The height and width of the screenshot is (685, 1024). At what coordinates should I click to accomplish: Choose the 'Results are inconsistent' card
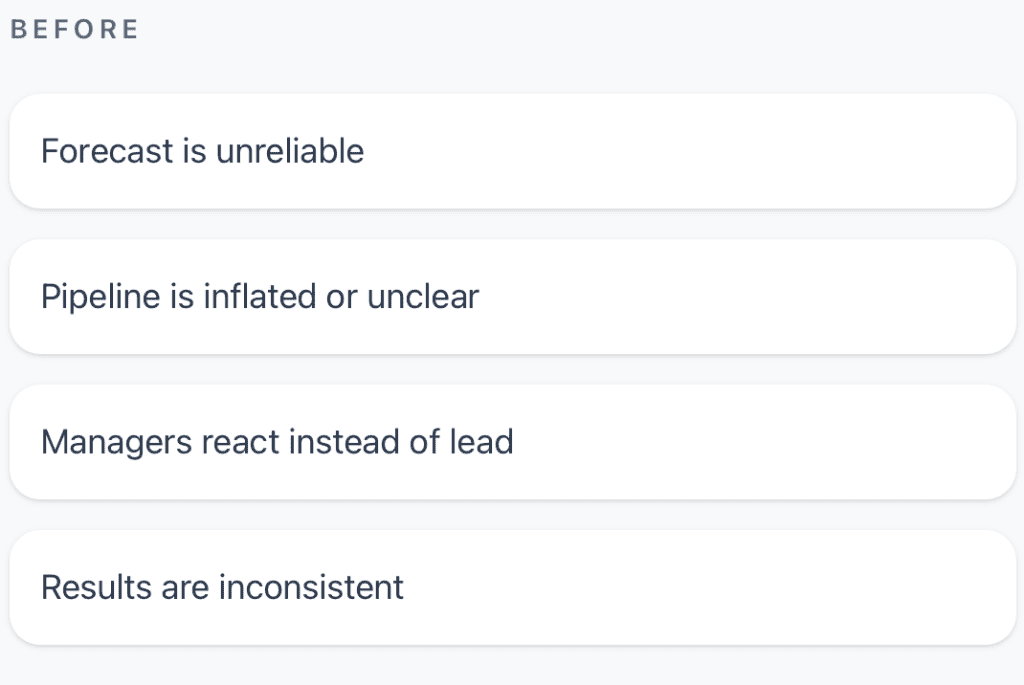click(x=512, y=587)
